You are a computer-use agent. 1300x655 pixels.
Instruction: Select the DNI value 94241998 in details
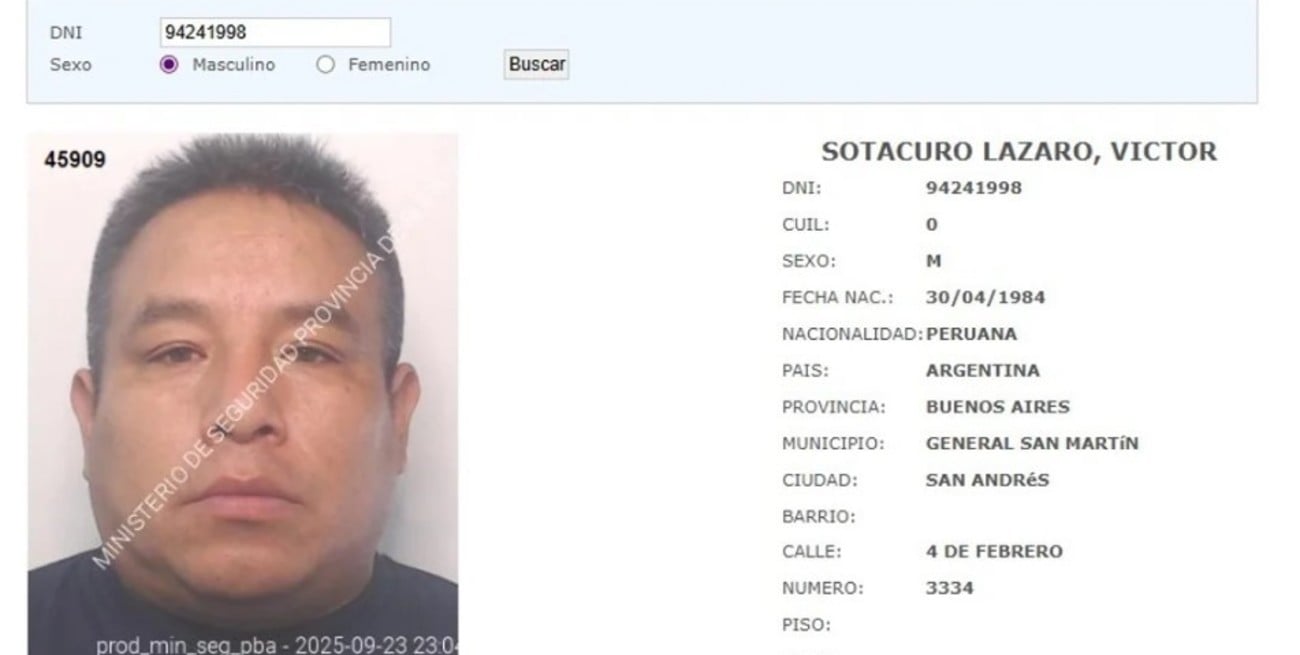(x=974, y=188)
